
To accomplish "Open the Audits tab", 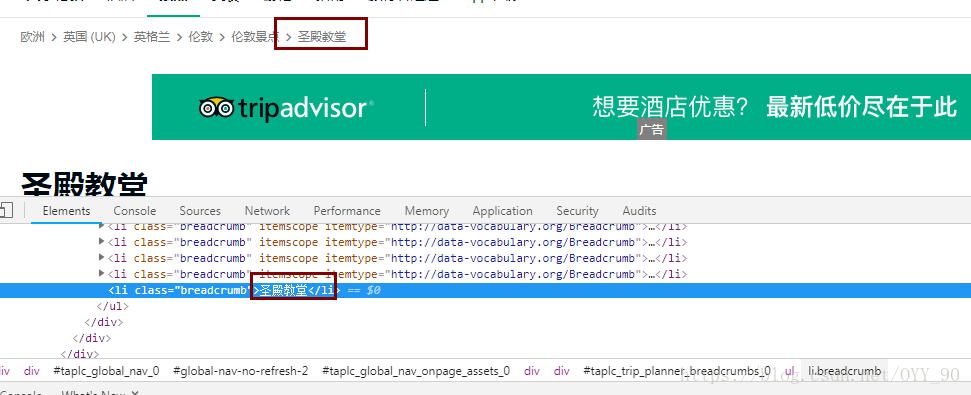I will pyautogui.click(x=639, y=211).
